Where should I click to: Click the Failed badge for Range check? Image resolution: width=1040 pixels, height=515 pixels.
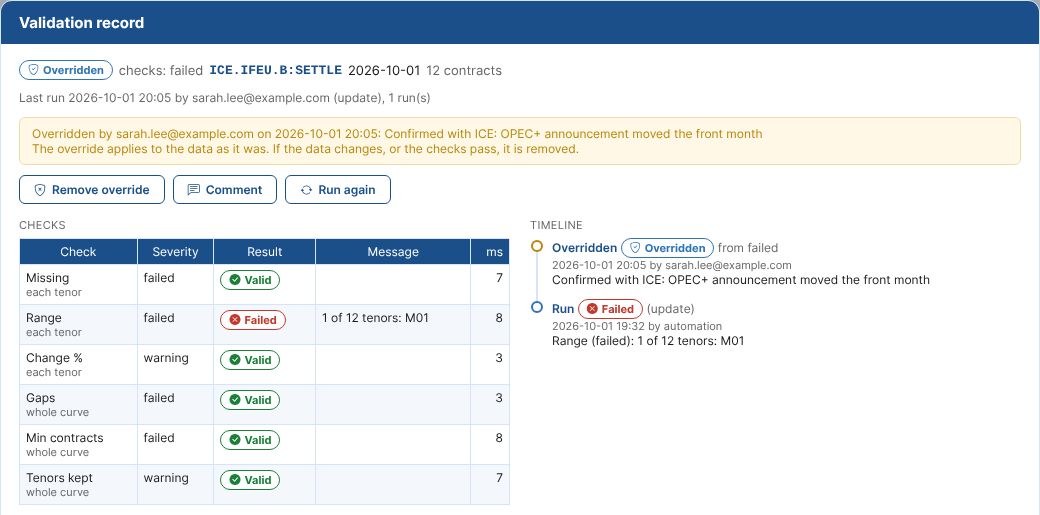pyautogui.click(x=253, y=320)
